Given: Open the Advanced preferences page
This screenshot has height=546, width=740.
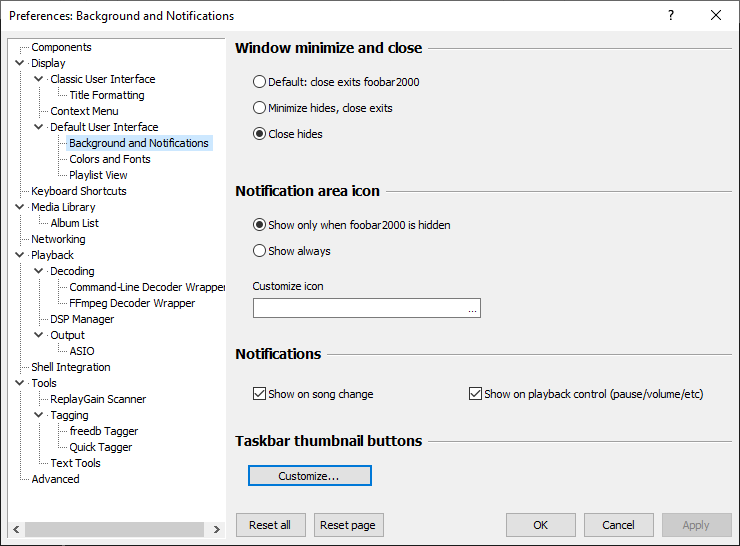Looking at the screenshot, I should click(x=55, y=479).
